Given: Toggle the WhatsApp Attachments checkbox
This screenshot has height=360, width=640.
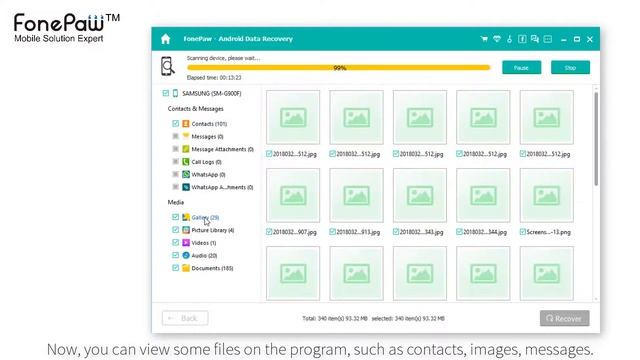Looking at the screenshot, I should 176,187.
